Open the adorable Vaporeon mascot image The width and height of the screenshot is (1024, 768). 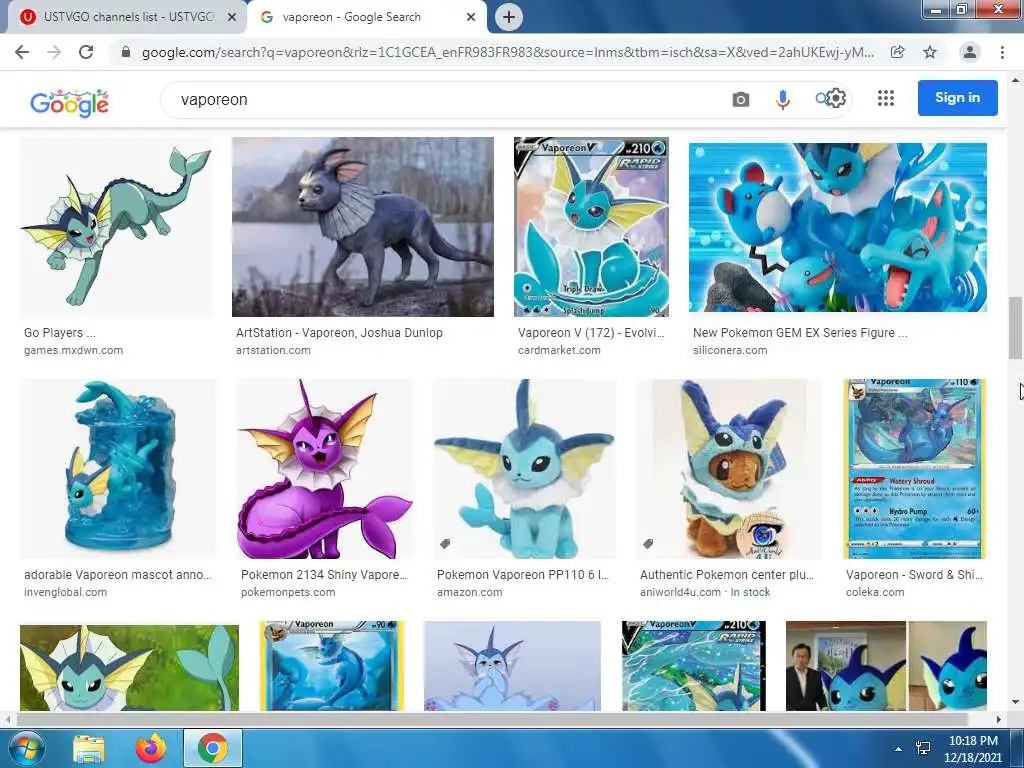pos(118,469)
